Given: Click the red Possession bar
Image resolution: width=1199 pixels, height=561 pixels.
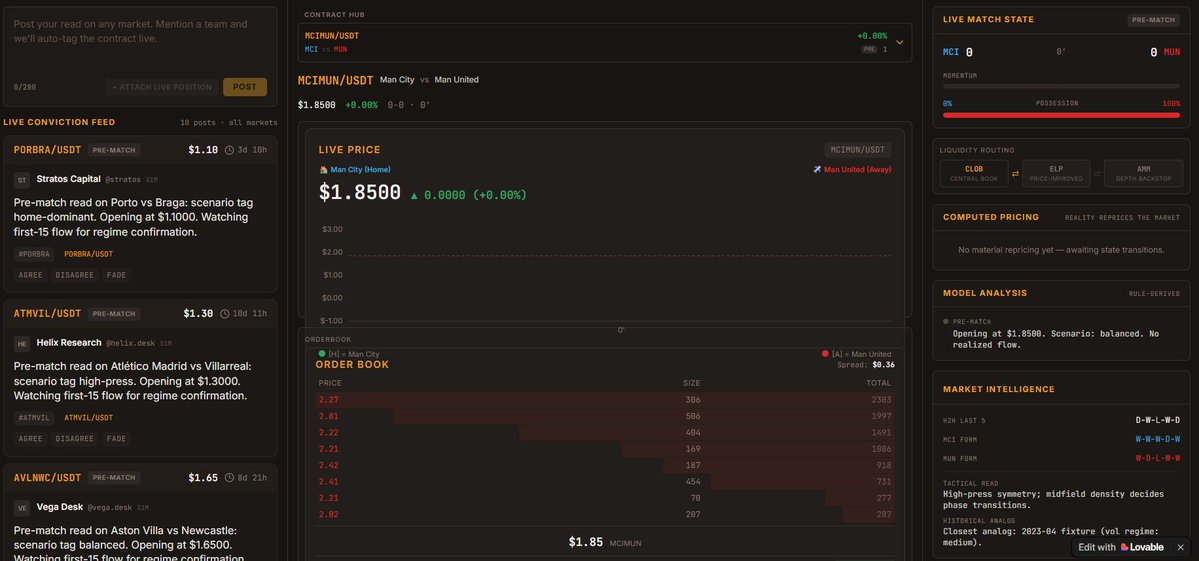Looking at the screenshot, I should 1061,115.
